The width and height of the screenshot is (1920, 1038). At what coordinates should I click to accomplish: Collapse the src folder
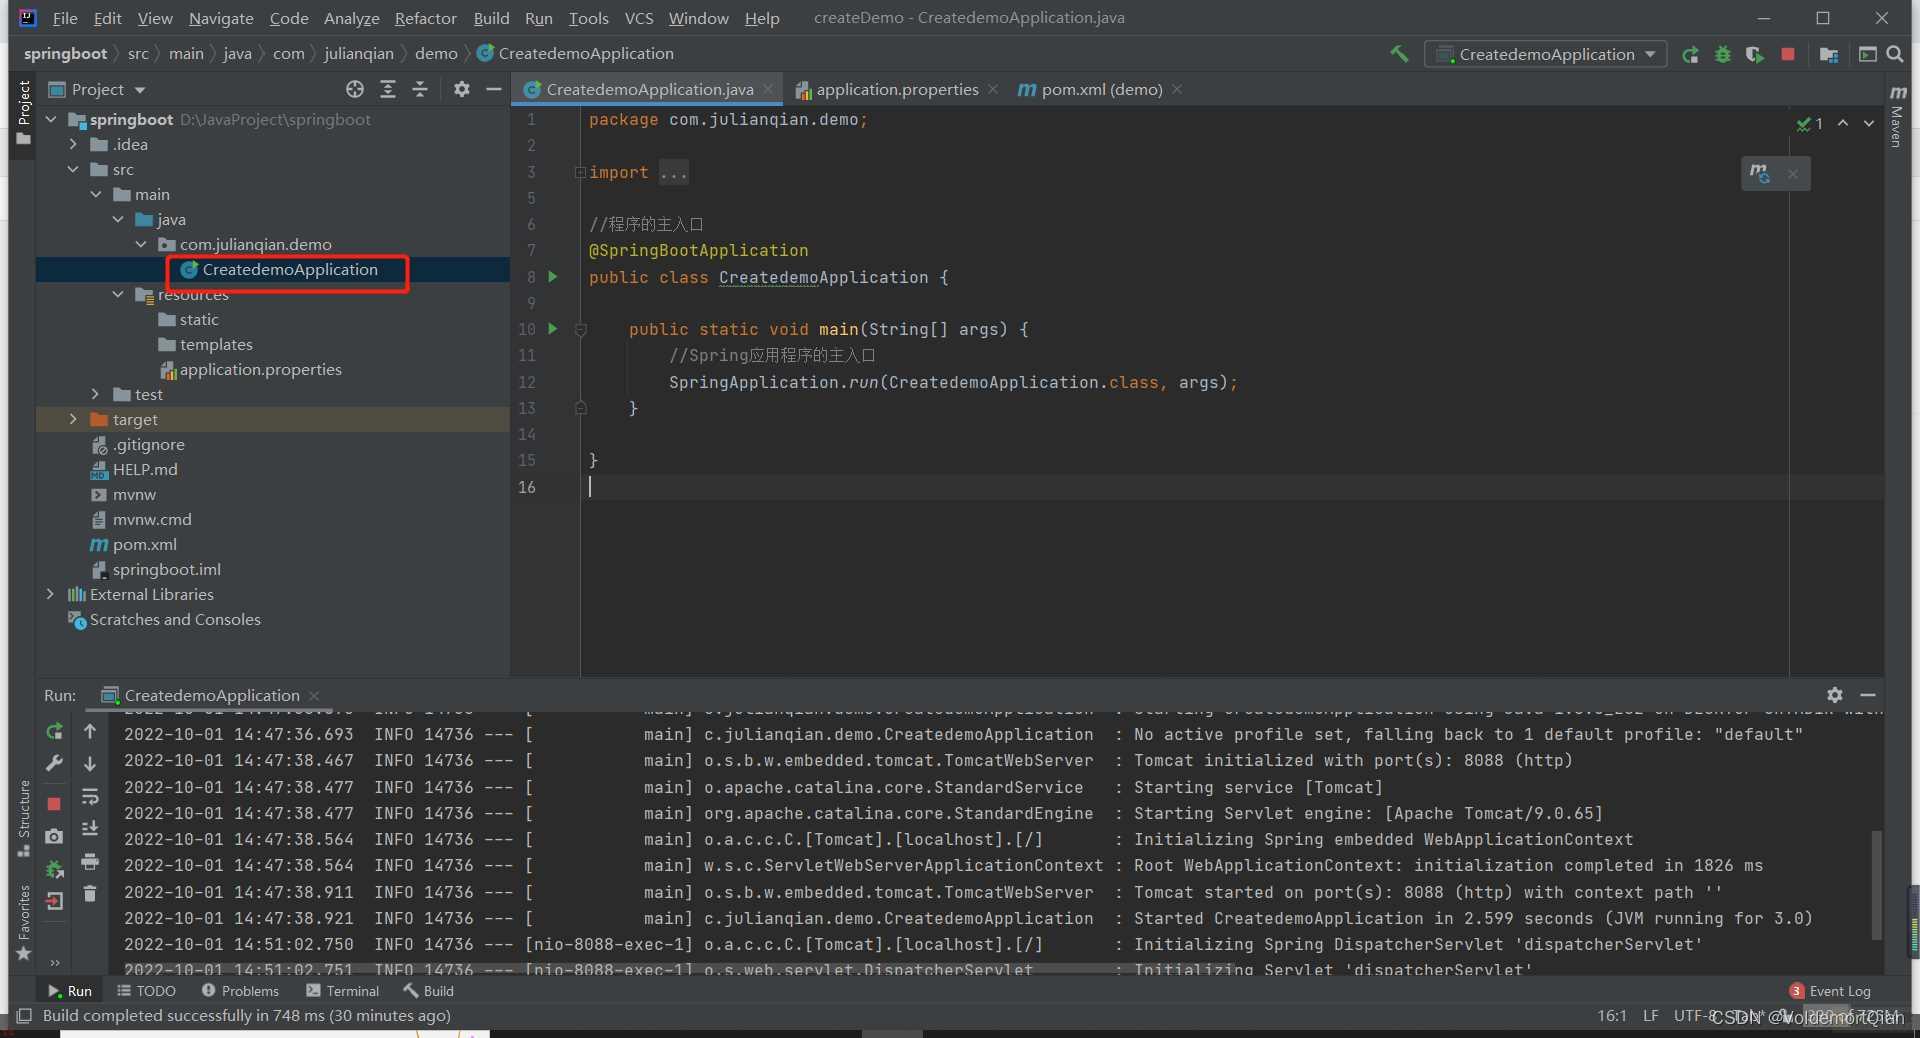[73, 169]
